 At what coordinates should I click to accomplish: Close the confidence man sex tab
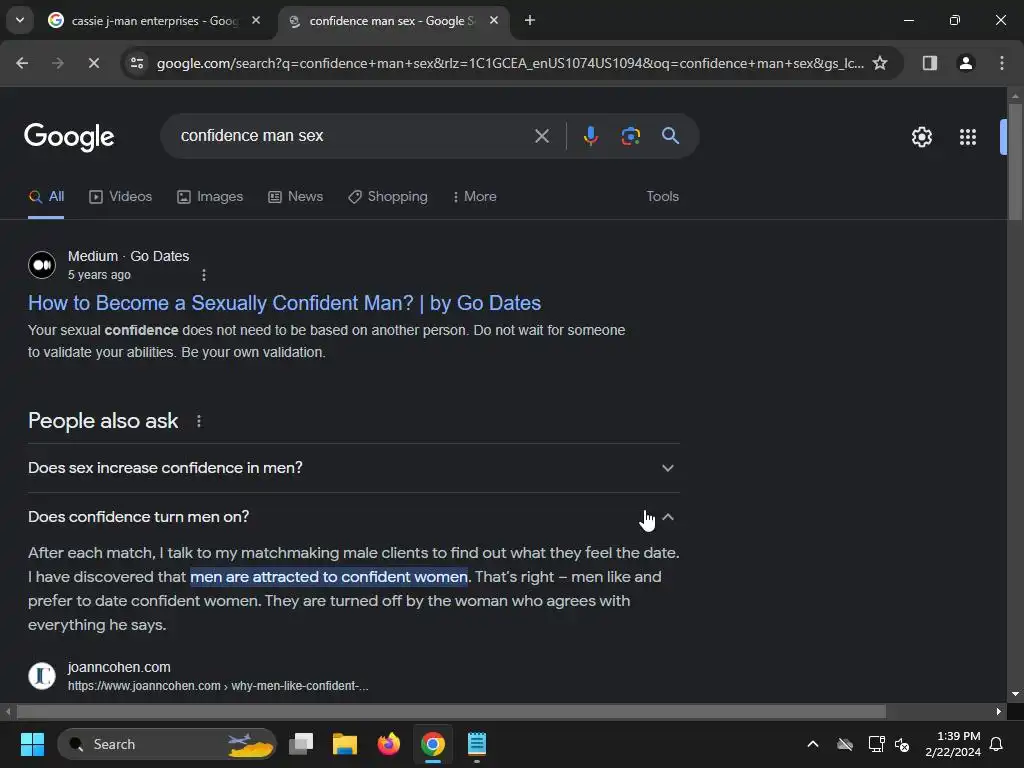[x=494, y=21]
